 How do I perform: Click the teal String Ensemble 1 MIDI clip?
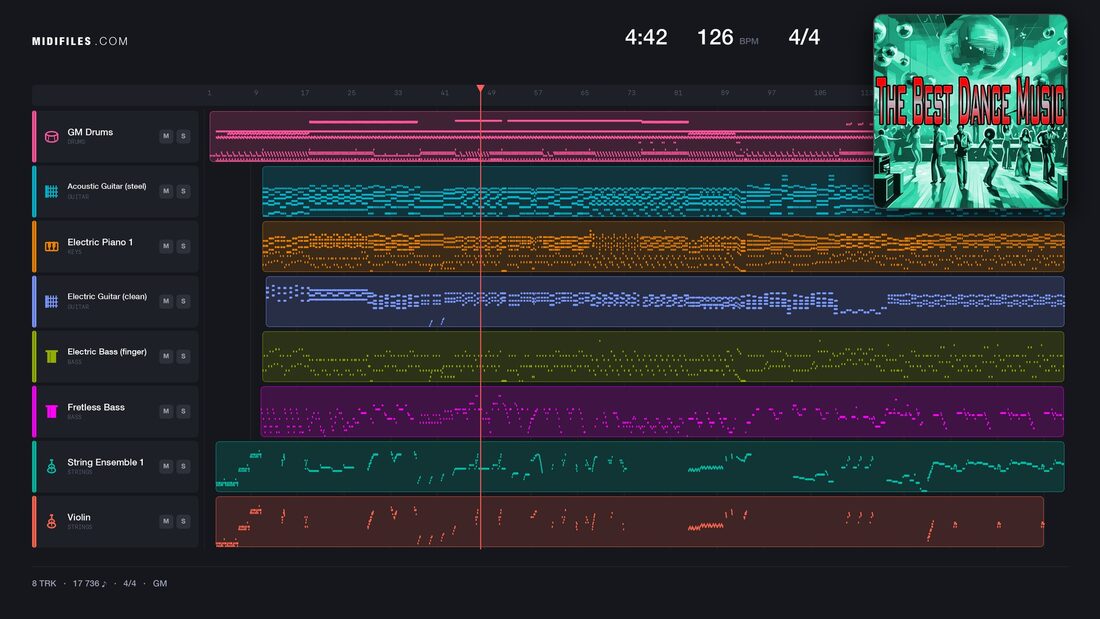click(640, 466)
